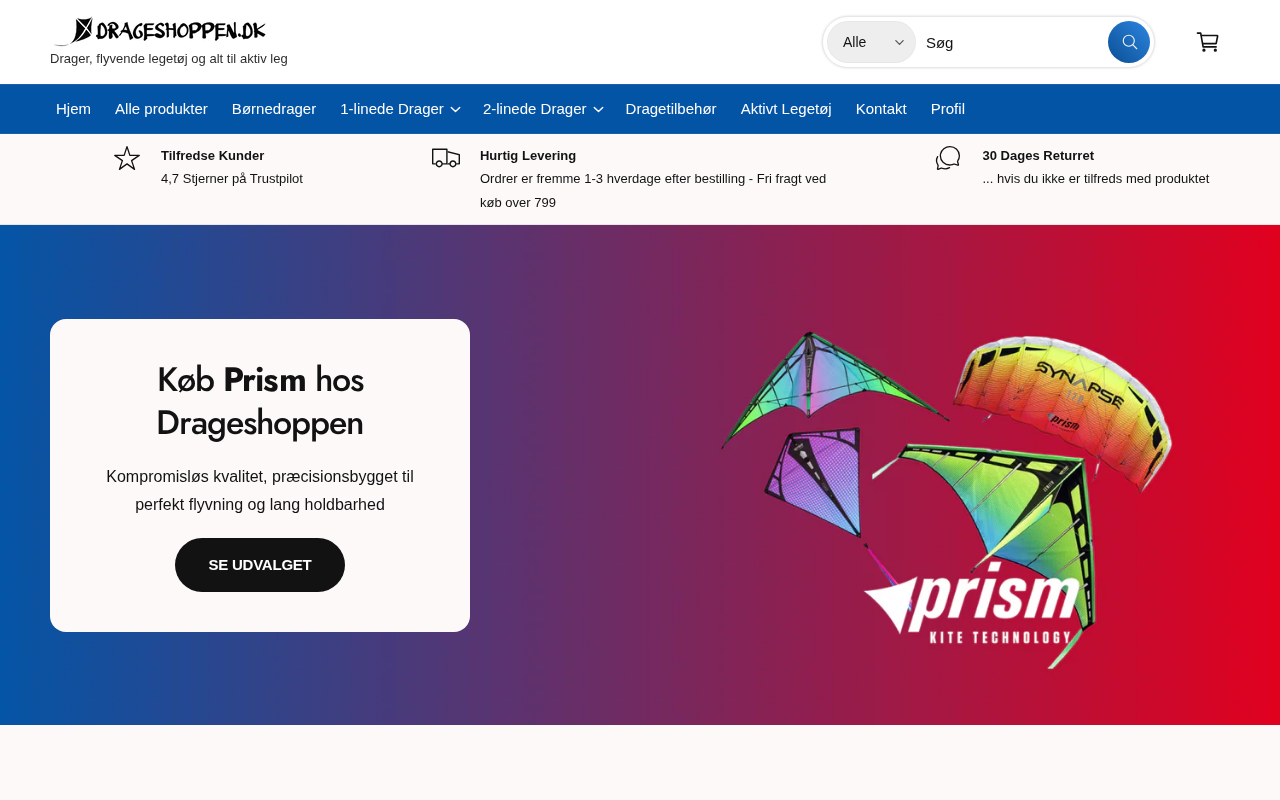Open the Alle category dropdown
Image resolution: width=1280 pixels, height=800 pixels.
(871, 42)
